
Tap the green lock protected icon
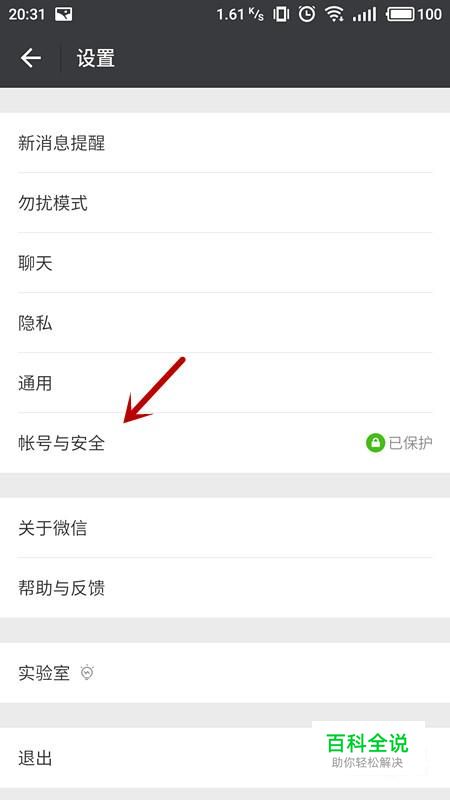pos(376,443)
